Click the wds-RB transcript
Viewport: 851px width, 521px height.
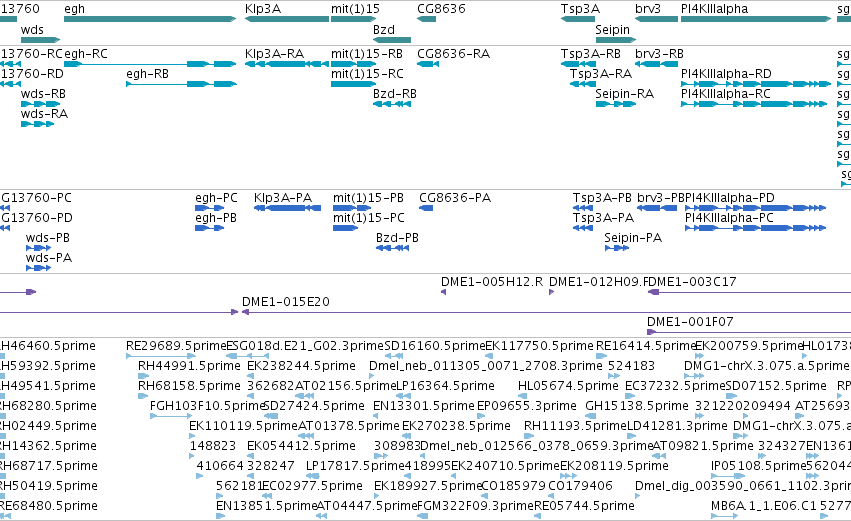coord(41,104)
